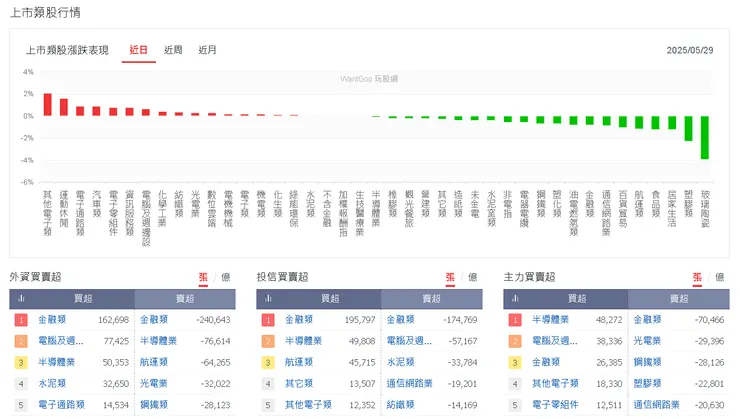Viewport: 740px width, 419px height.
Task: Click the value -57,167 in 投信賣超
Action: tap(463, 341)
